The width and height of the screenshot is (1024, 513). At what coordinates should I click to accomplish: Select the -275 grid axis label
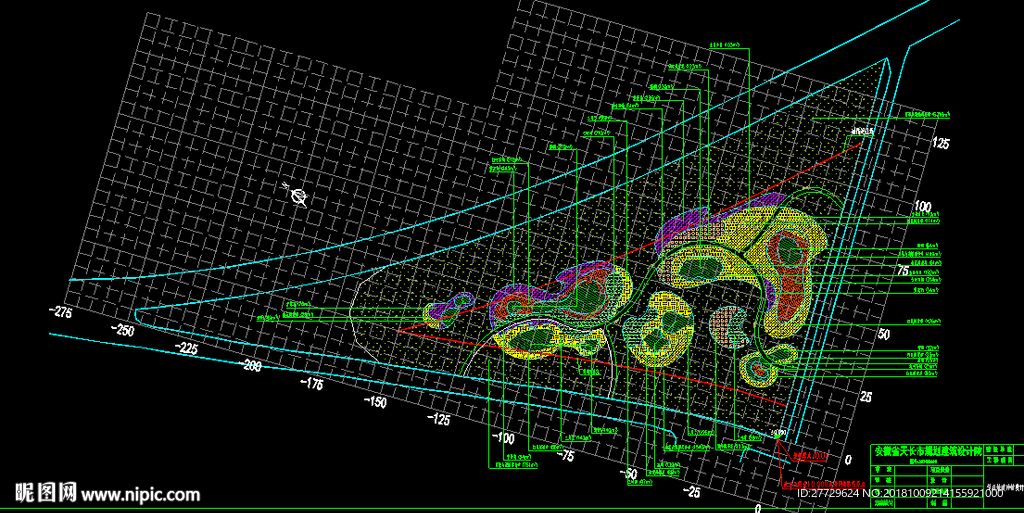[x=61, y=312]
